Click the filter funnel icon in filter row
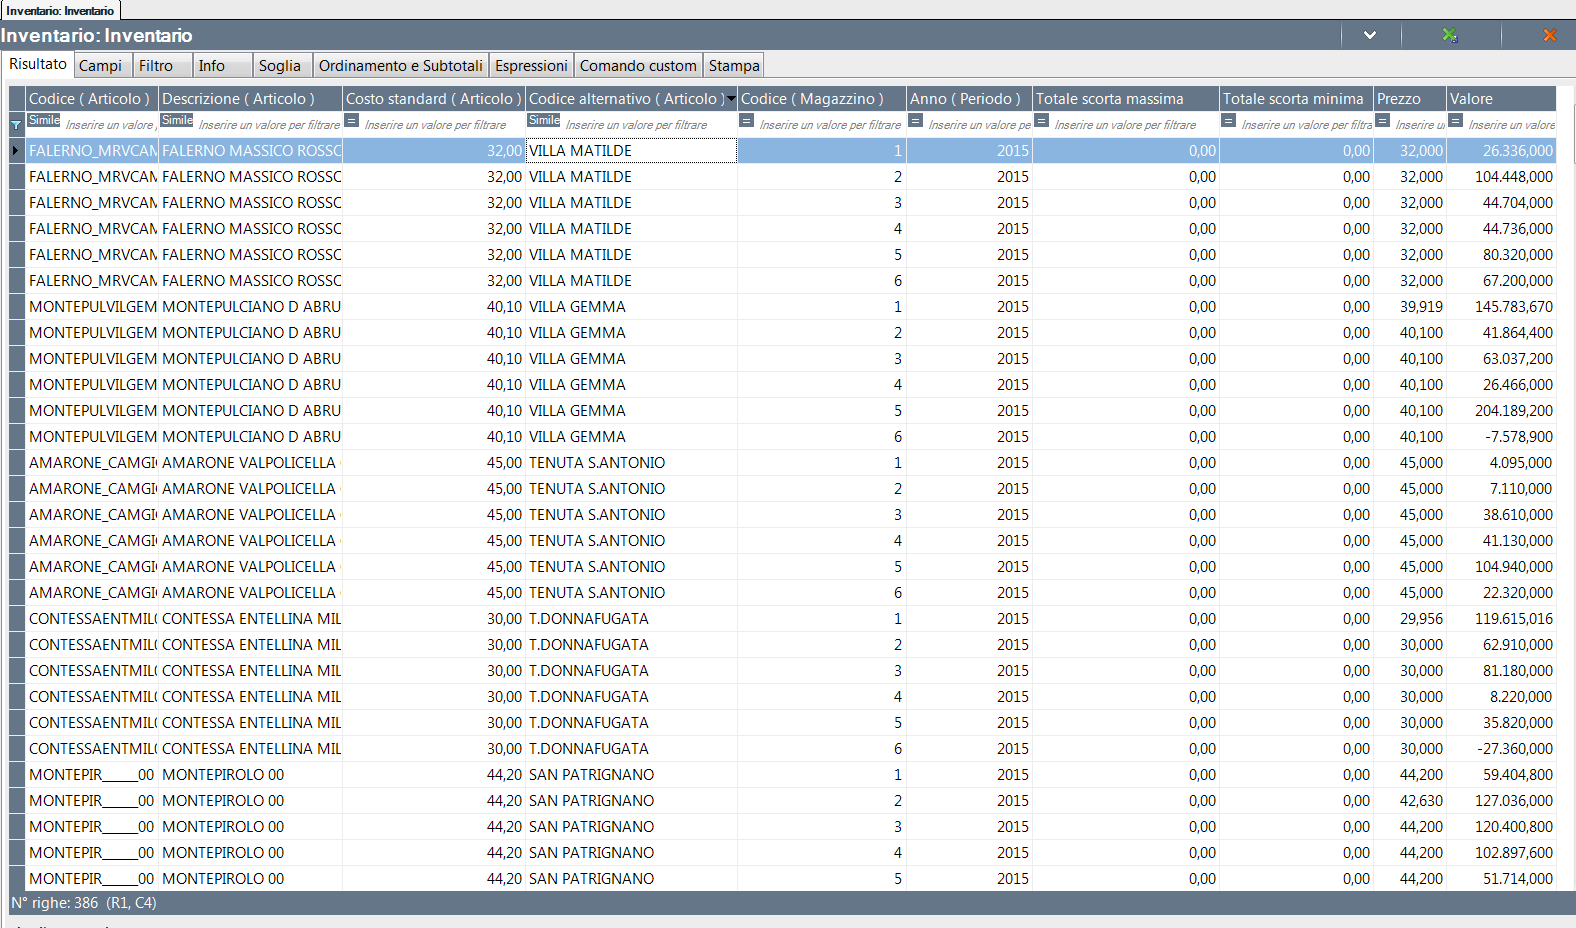 16,125
